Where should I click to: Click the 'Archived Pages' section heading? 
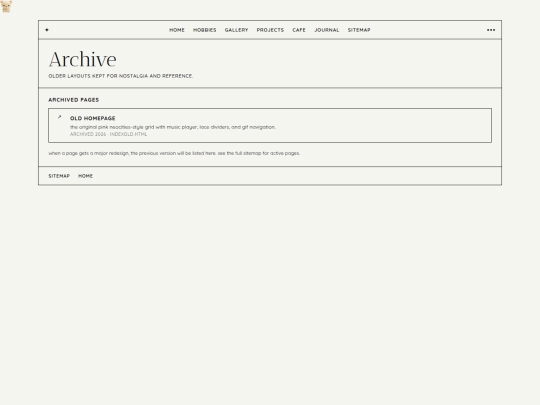click(74, 100)
